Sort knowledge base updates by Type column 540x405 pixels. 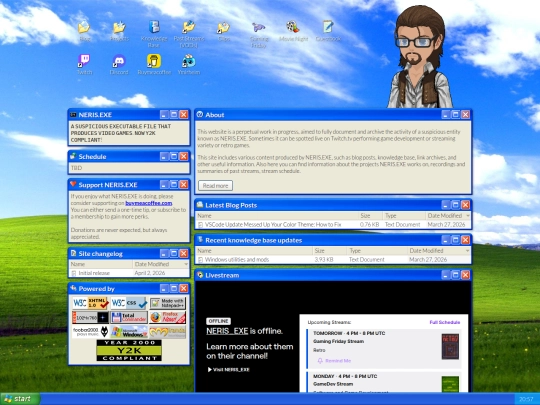377,251
